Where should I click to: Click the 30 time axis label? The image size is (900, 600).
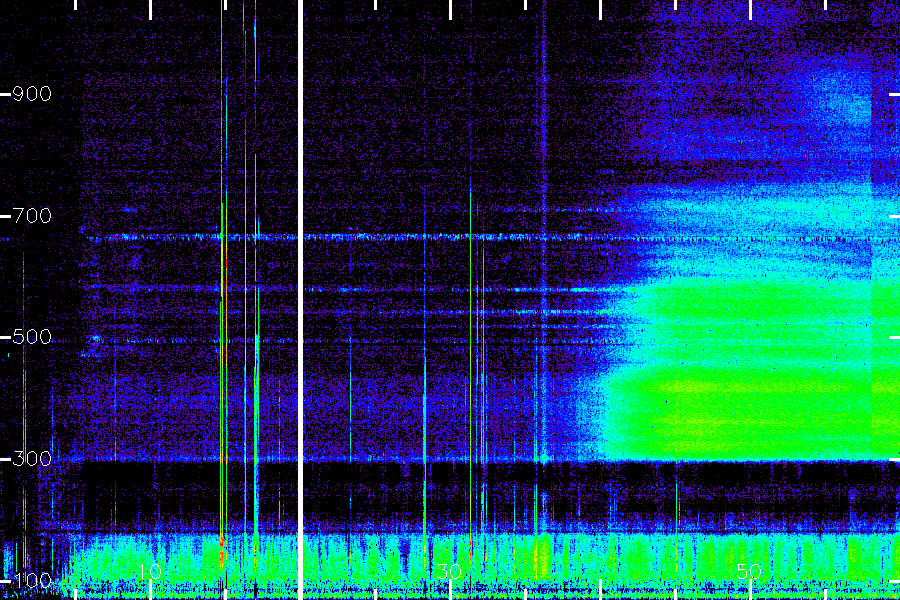click(449, 572)
